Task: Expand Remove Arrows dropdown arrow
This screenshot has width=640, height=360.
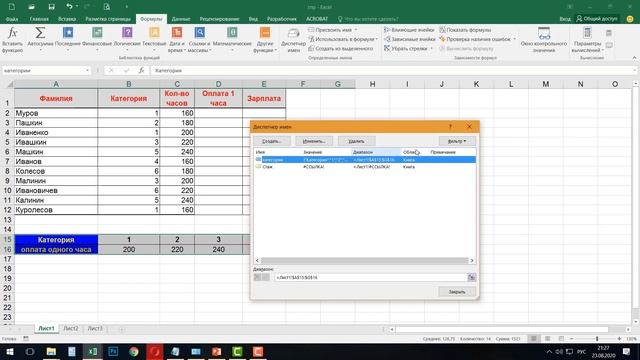Action: [x=431, y=49]
